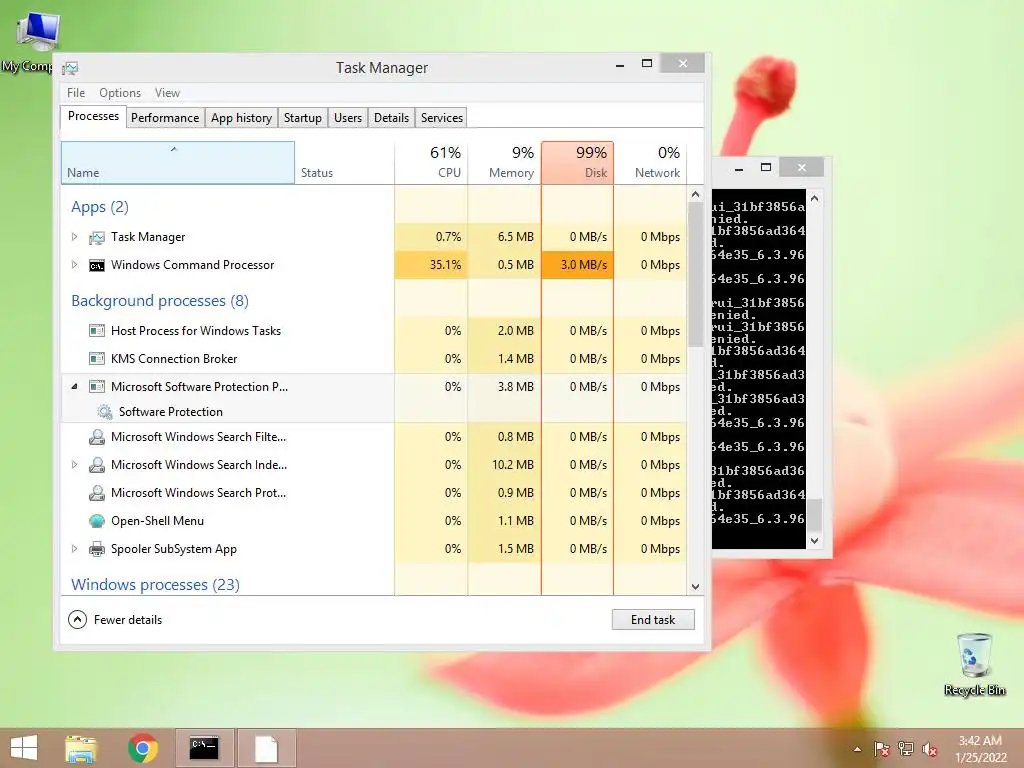Viewport: 1024px width, 768px height.
Task: Expand Microsoft Windows Search Indexer row
Action: pos(74,465)
